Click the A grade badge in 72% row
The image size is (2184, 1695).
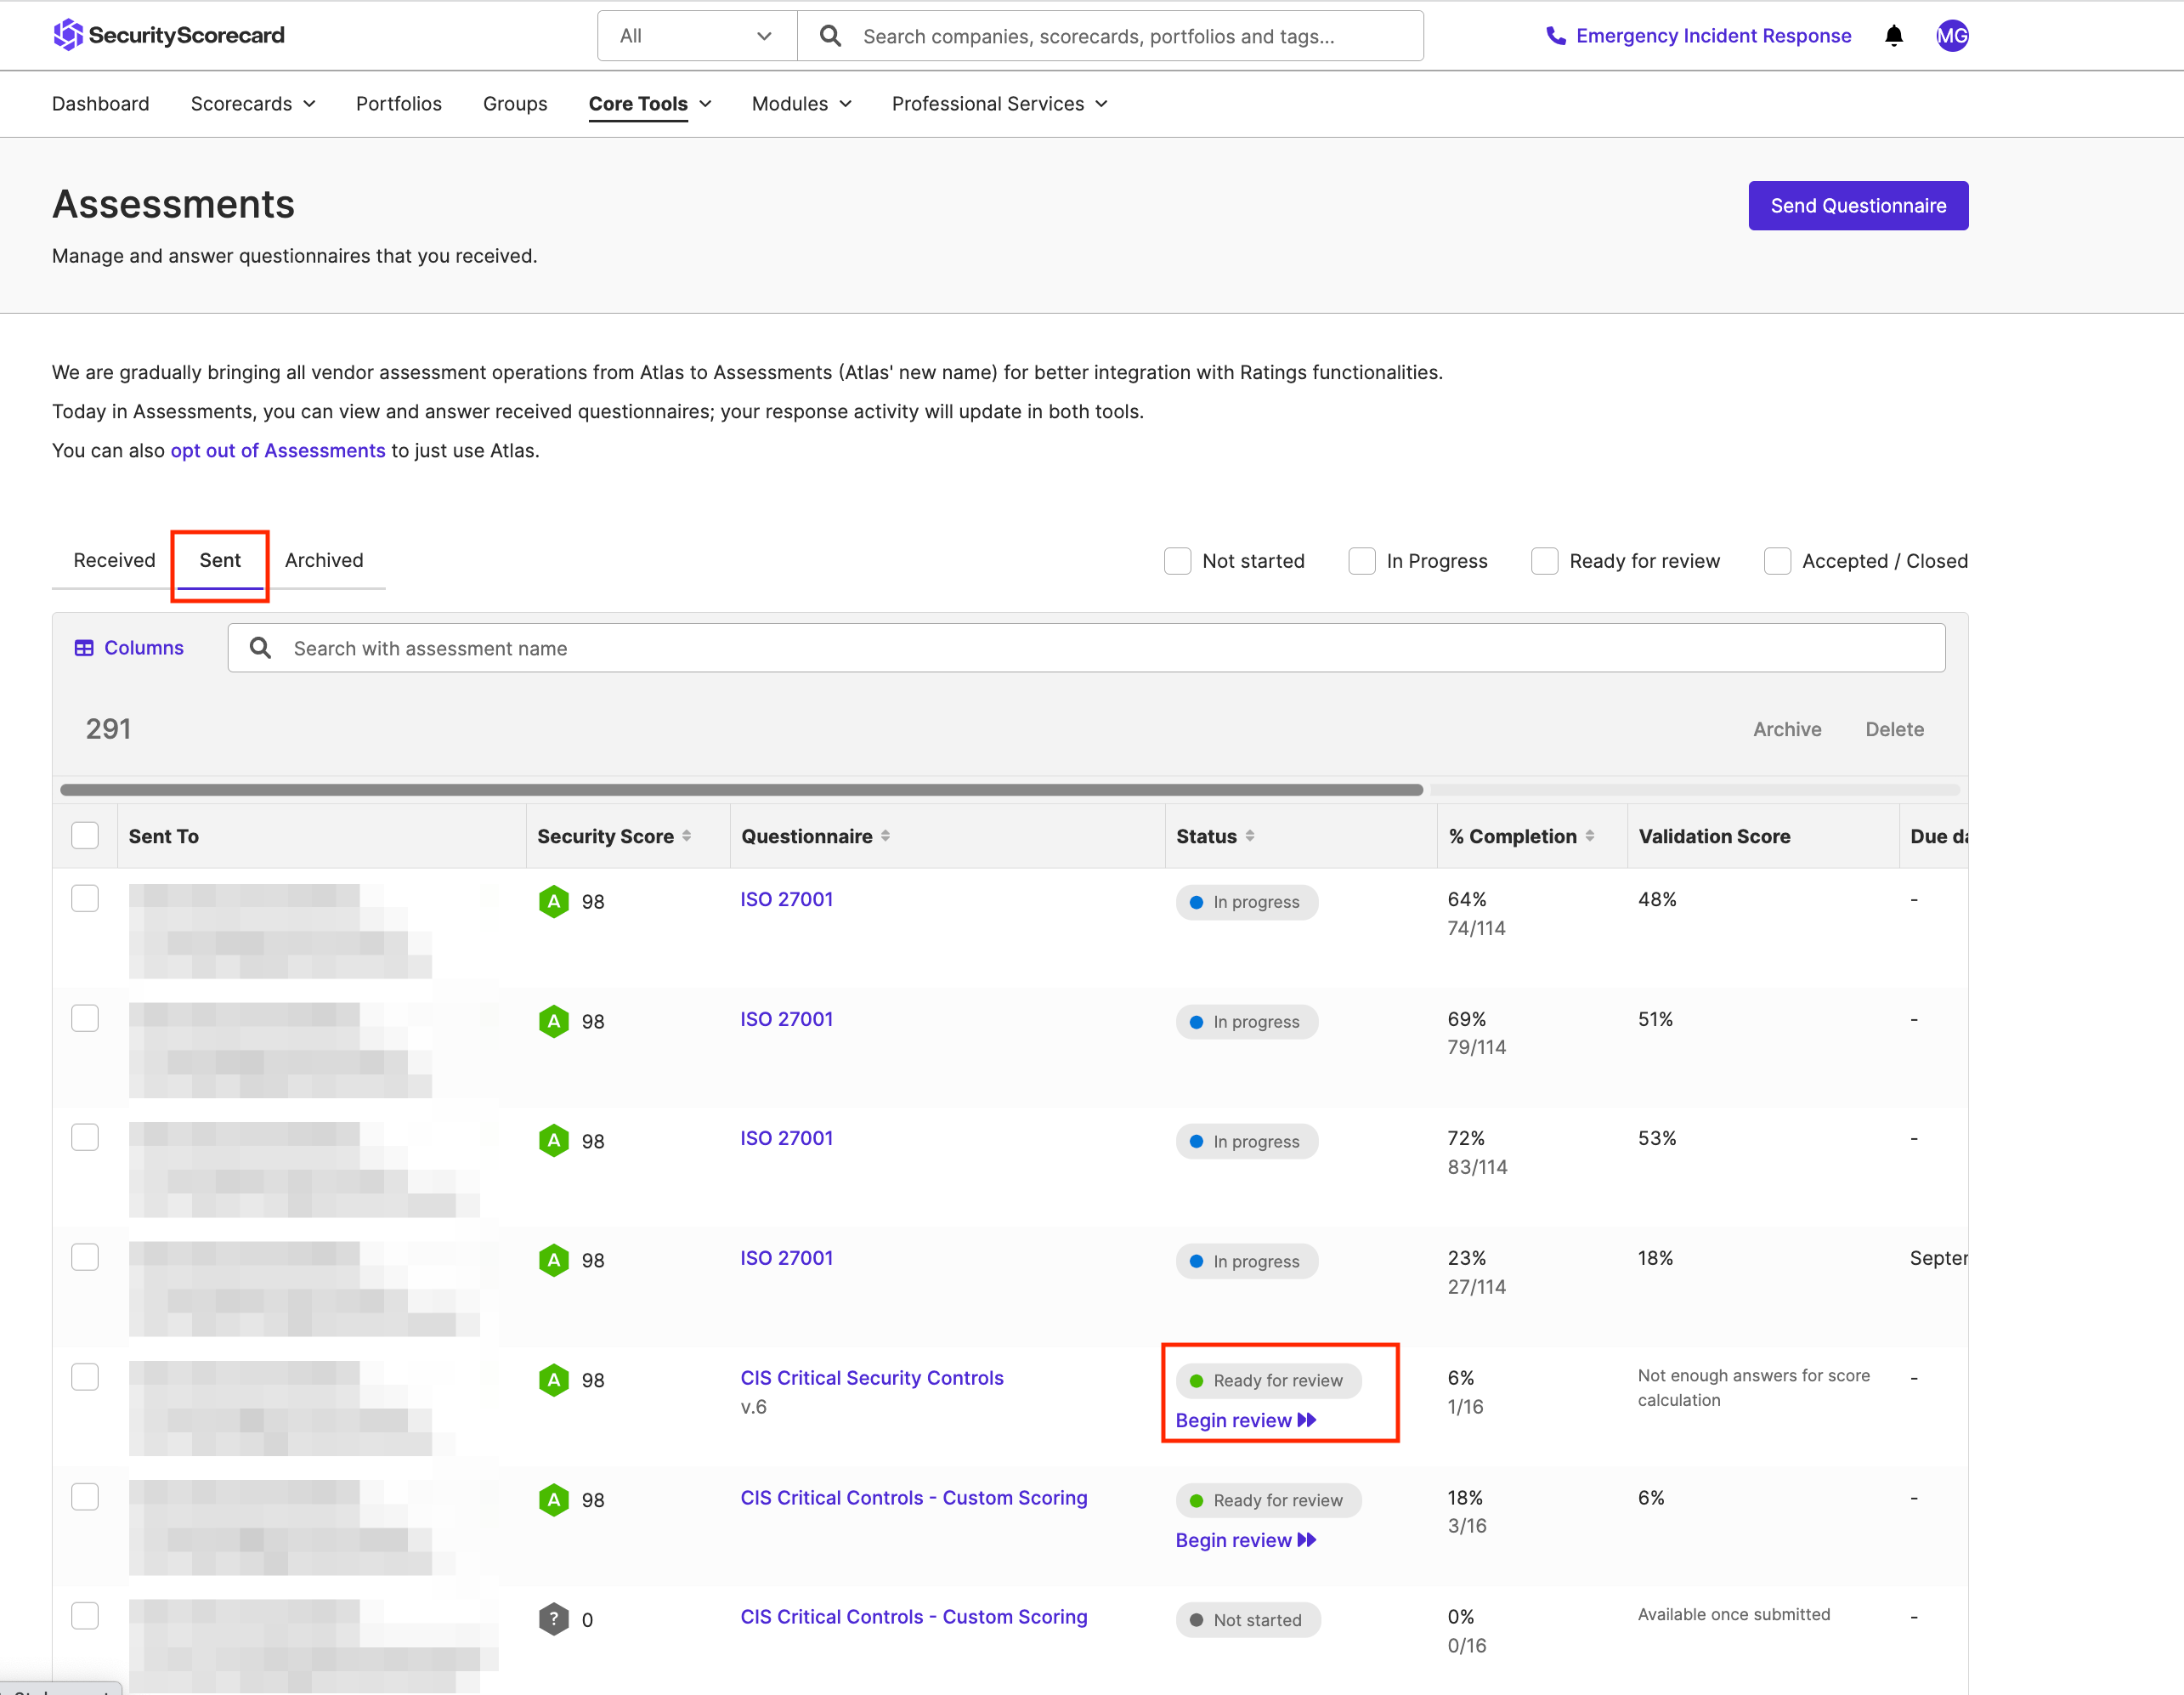(554, 1140)
